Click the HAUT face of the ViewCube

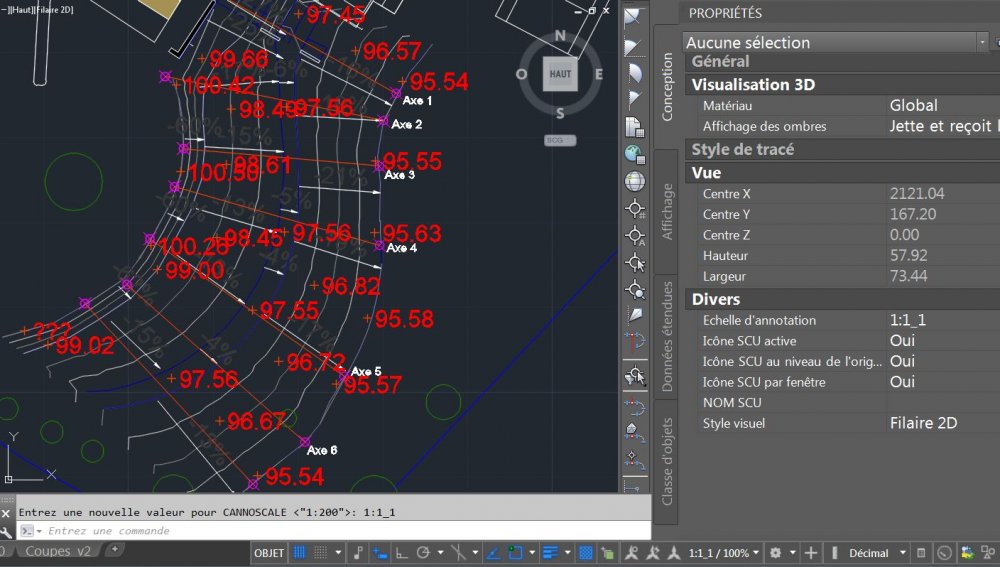(x=560, y=74)
